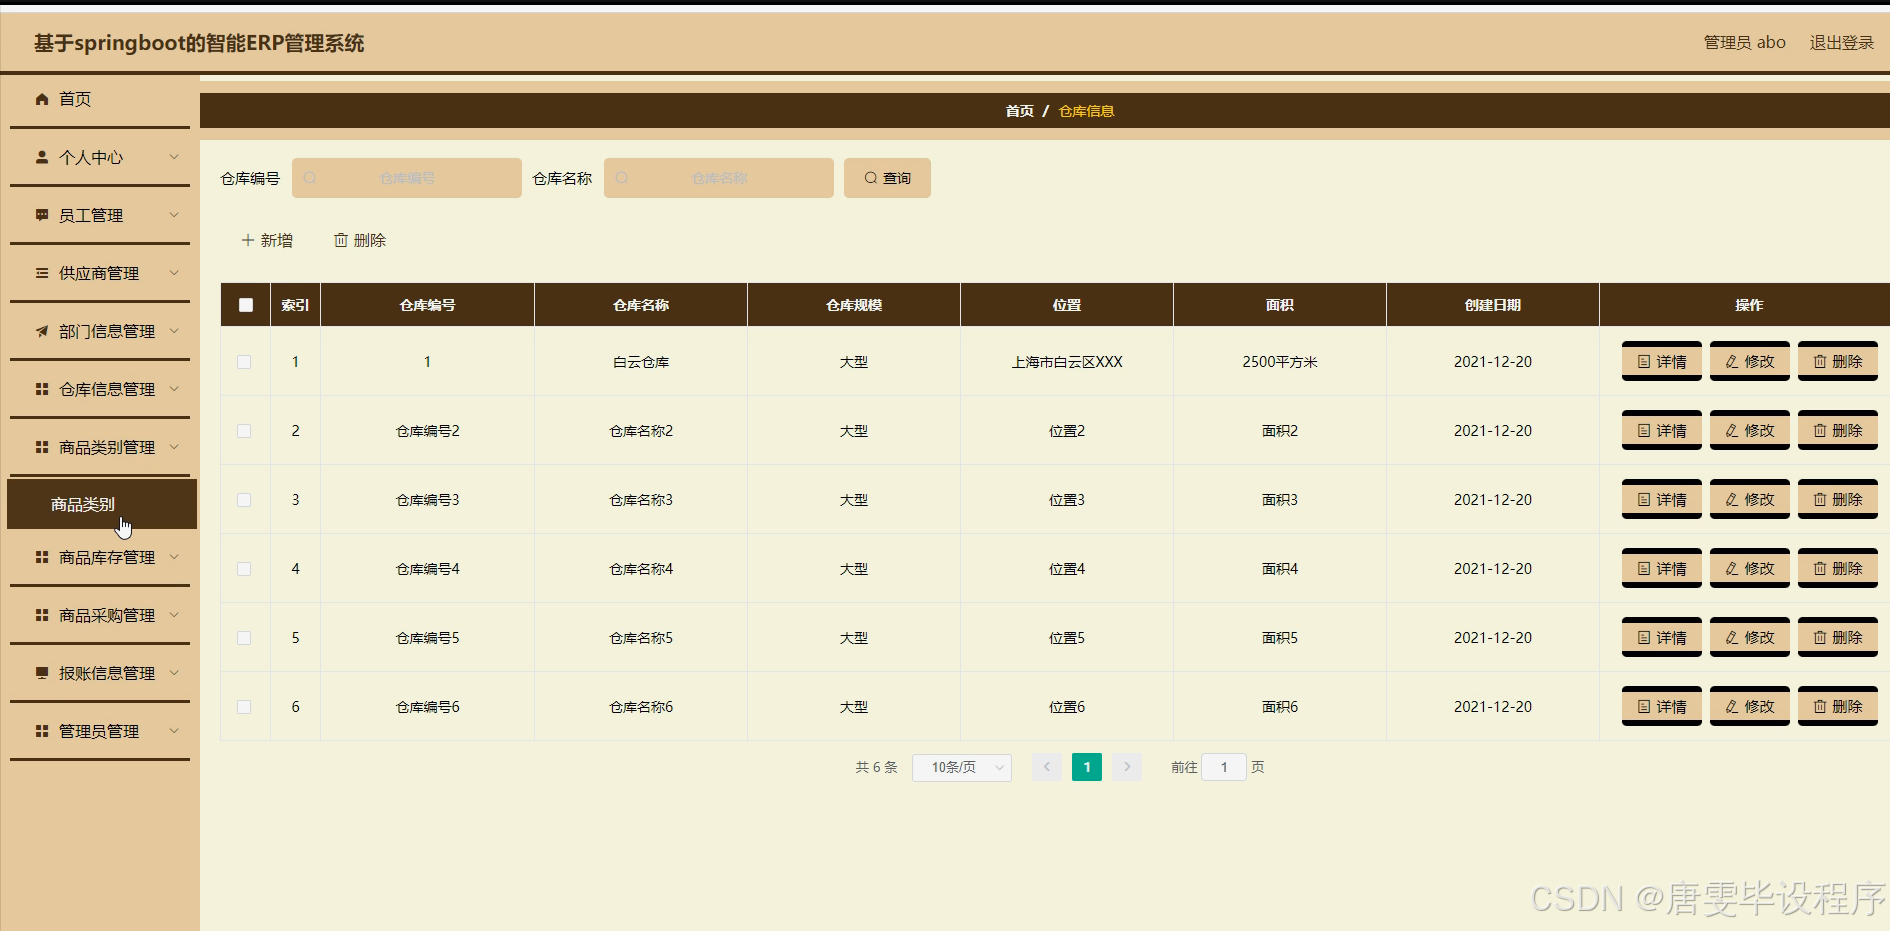Click 修改 for 白云仓库 row
This screenshot has width=1890, height=931.
click(1750, 361)
